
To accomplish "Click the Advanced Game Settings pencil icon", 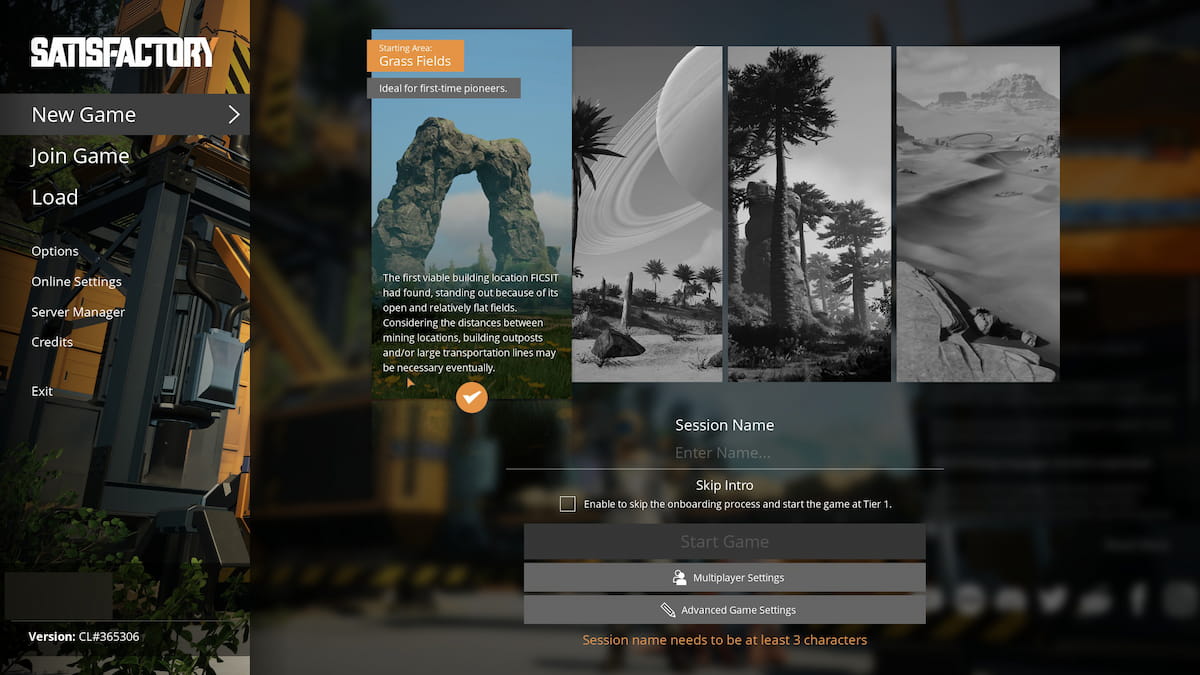I will click(x=668, y=609).
